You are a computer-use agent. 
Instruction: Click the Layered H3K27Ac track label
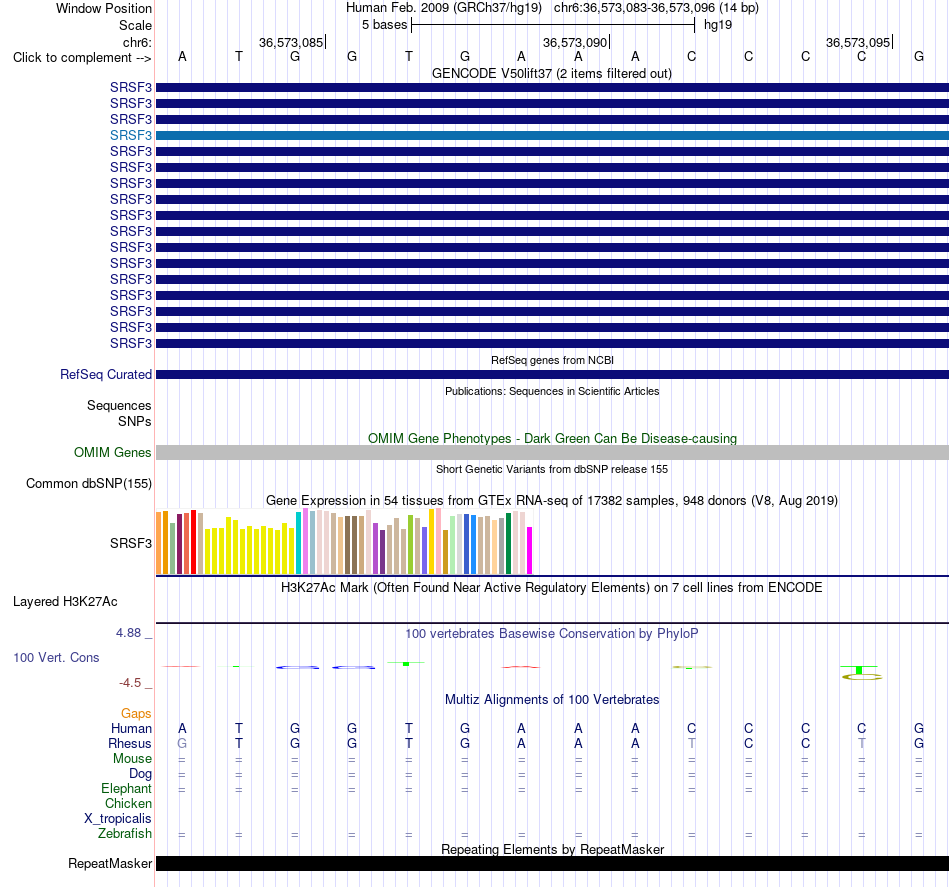pyautogui.click(x=65, y=602)
